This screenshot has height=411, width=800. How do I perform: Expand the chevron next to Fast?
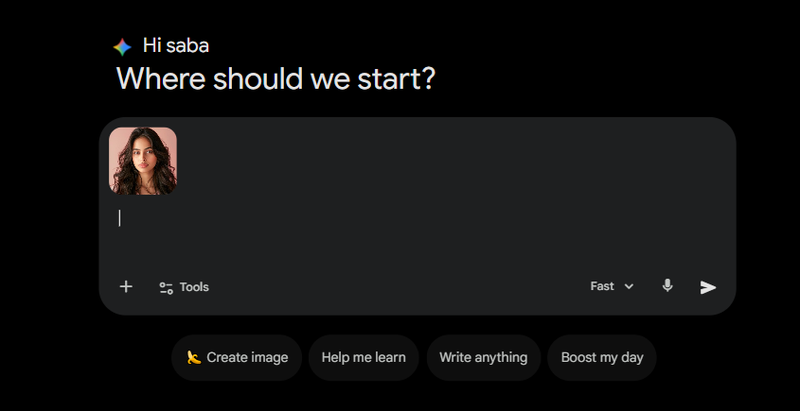click(x=629, y=287)
